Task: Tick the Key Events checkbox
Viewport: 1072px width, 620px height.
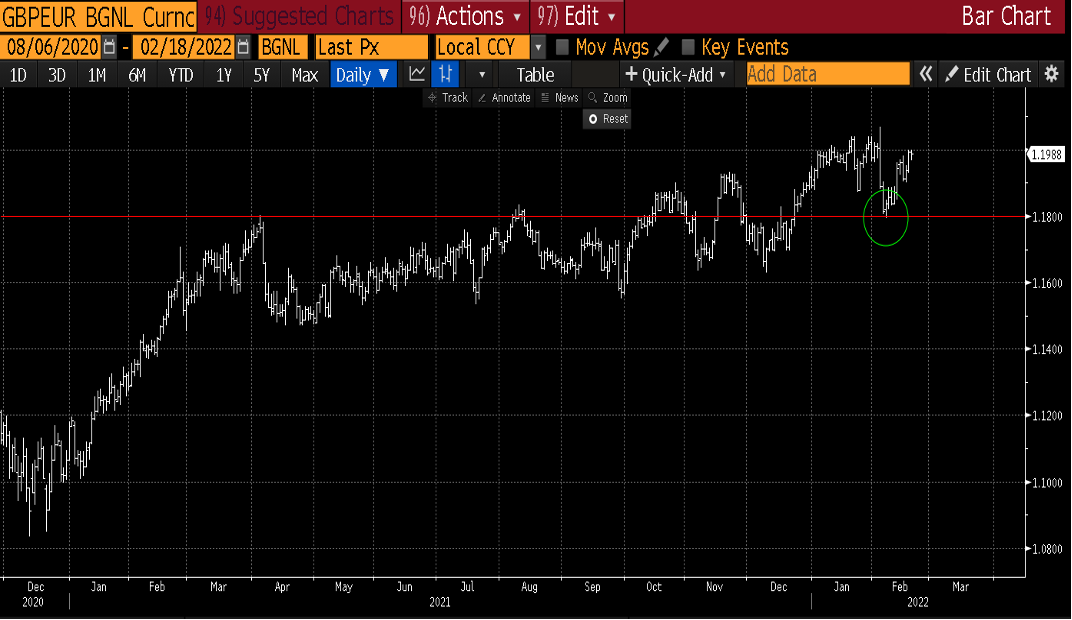Action: tap(688, 47)
